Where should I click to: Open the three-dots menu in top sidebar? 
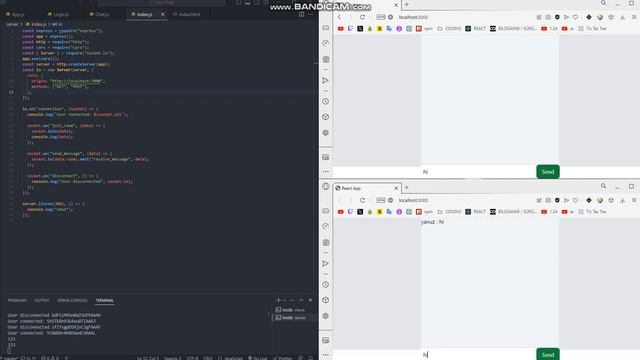point(326,171)
